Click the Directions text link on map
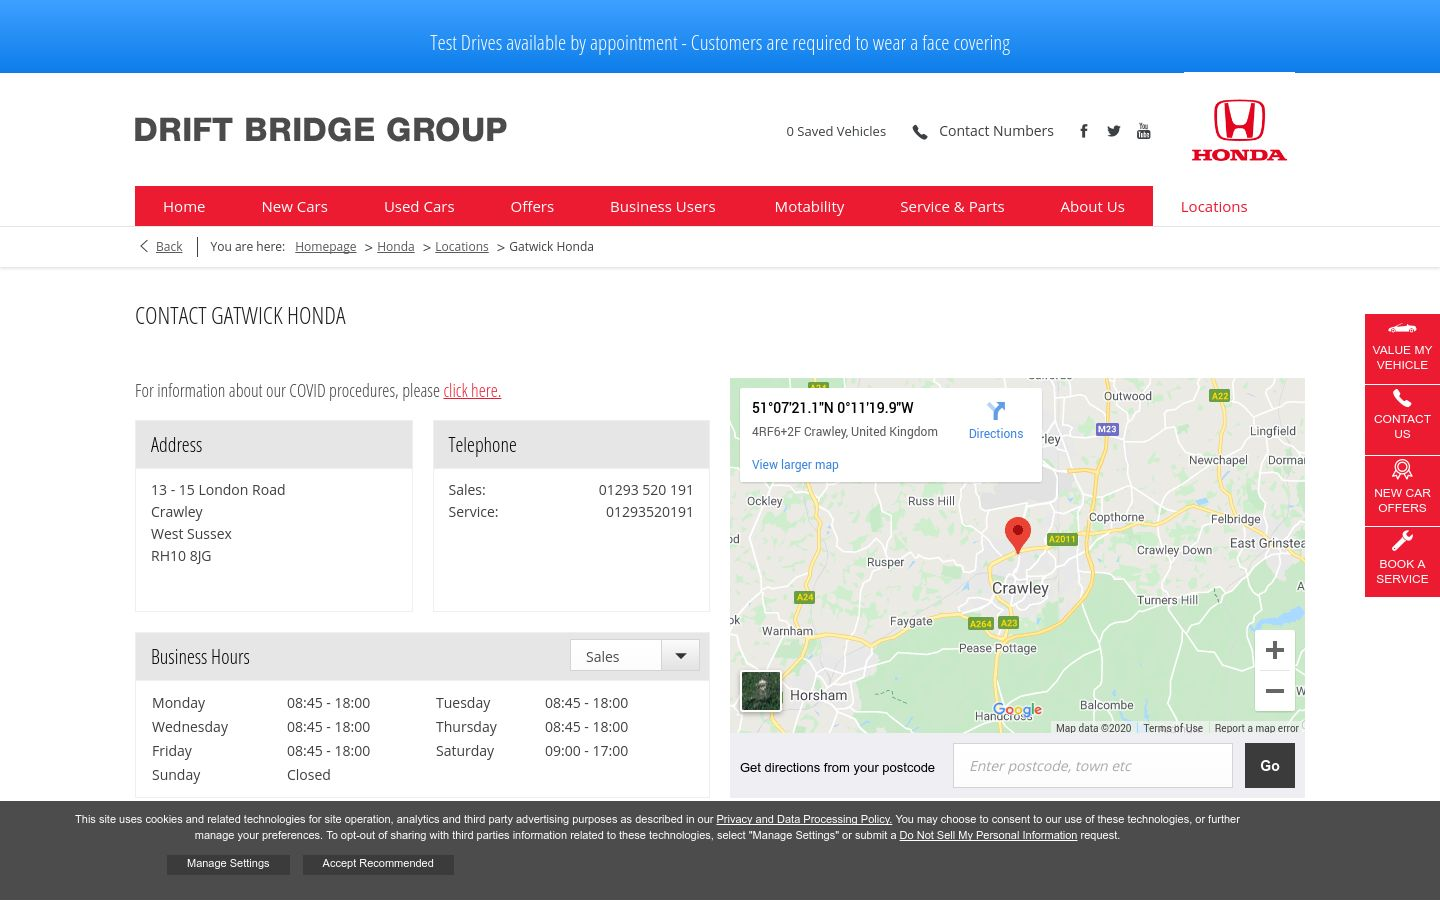1440x900 pixels. 996,434
